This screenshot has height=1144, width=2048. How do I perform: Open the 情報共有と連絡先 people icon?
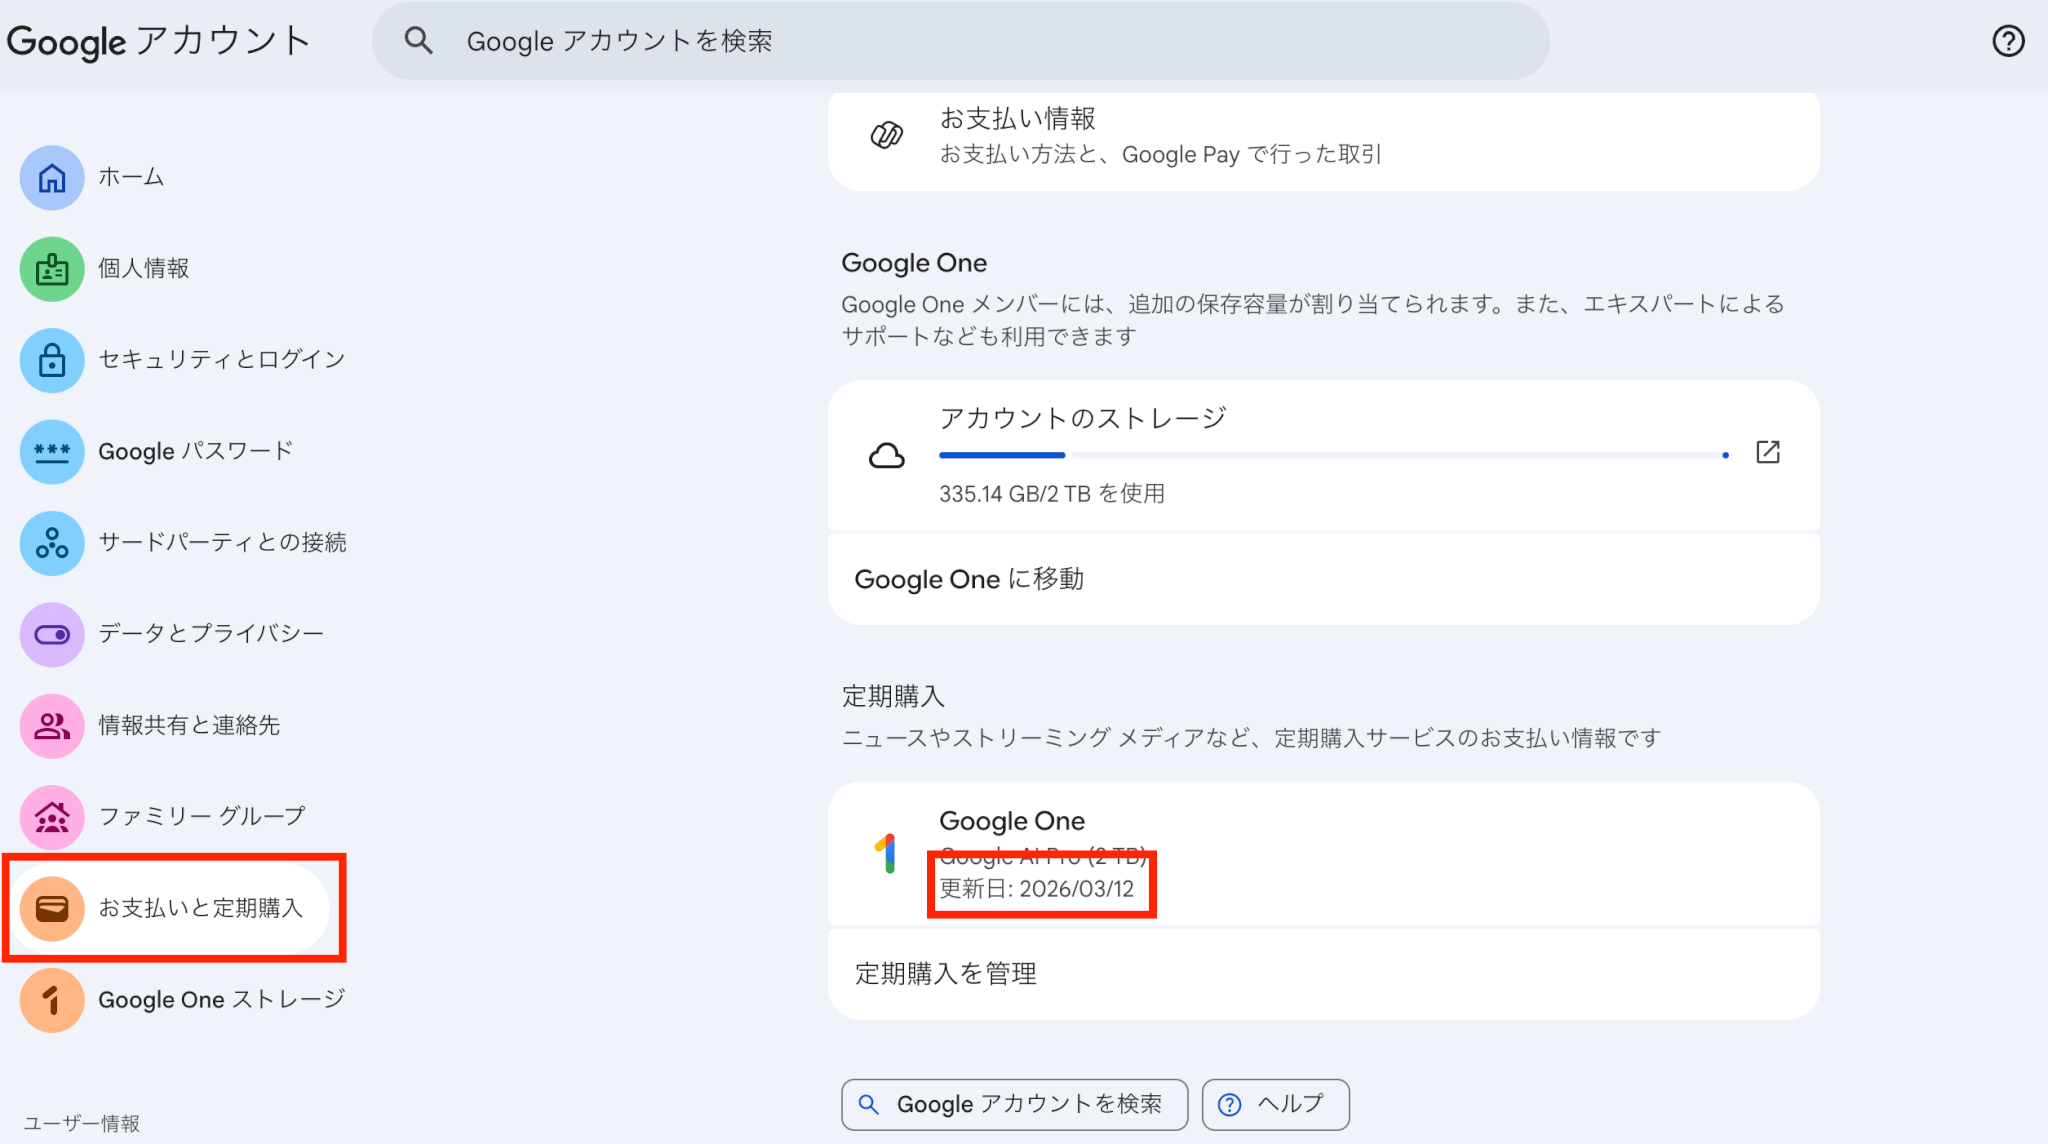(52, 726)
